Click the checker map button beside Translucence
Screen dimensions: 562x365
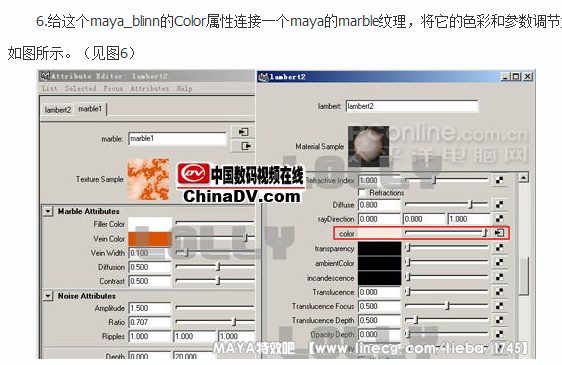pyautogui.click(x=500, y=291)
